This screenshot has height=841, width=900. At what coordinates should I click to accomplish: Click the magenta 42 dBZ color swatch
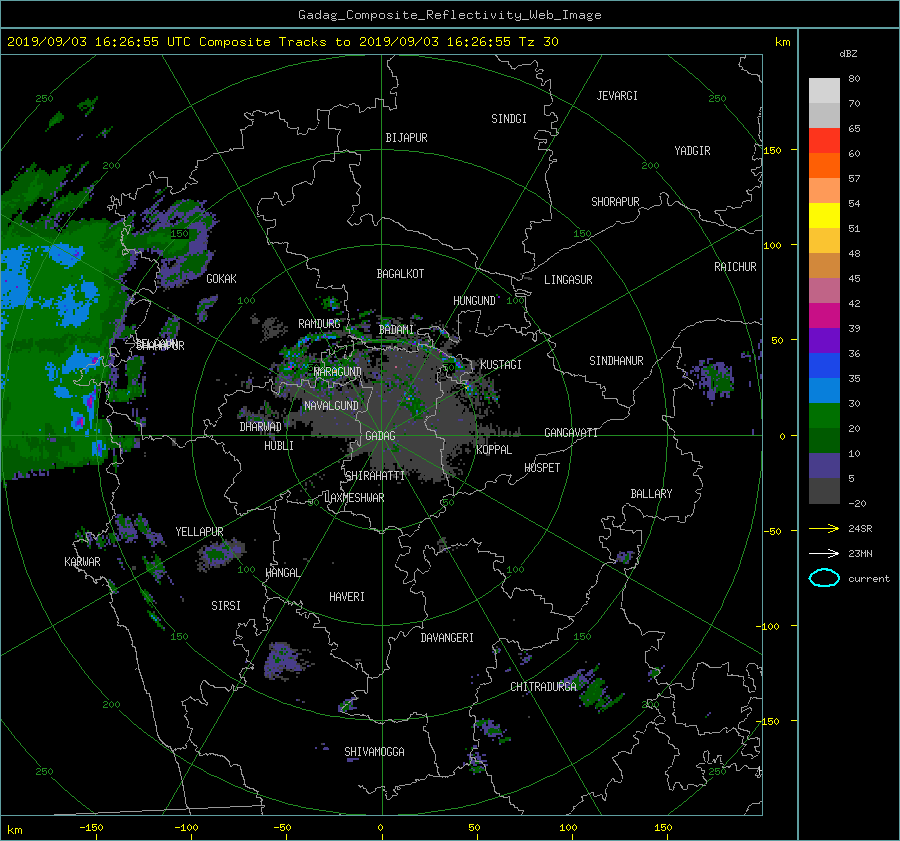pos(824,315)
